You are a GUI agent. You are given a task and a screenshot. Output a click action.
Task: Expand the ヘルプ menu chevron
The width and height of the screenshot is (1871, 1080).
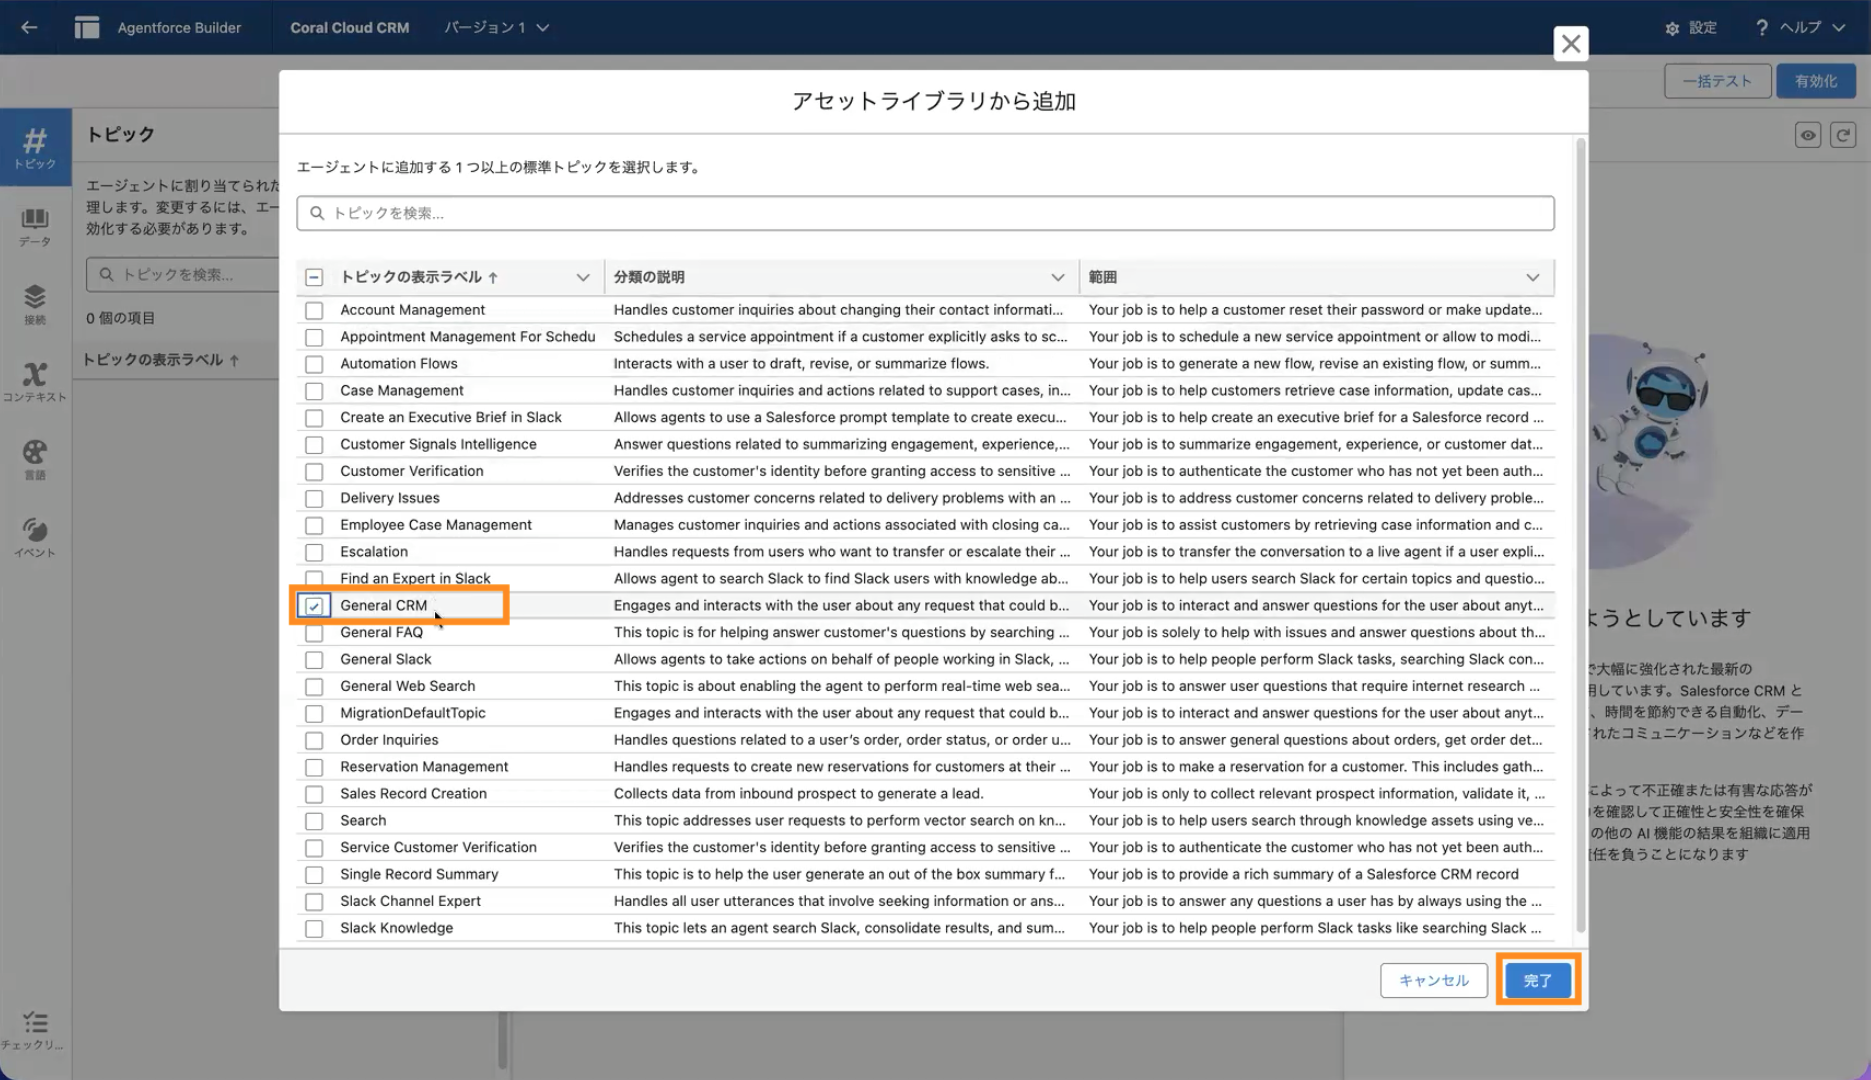point(1839,28)
